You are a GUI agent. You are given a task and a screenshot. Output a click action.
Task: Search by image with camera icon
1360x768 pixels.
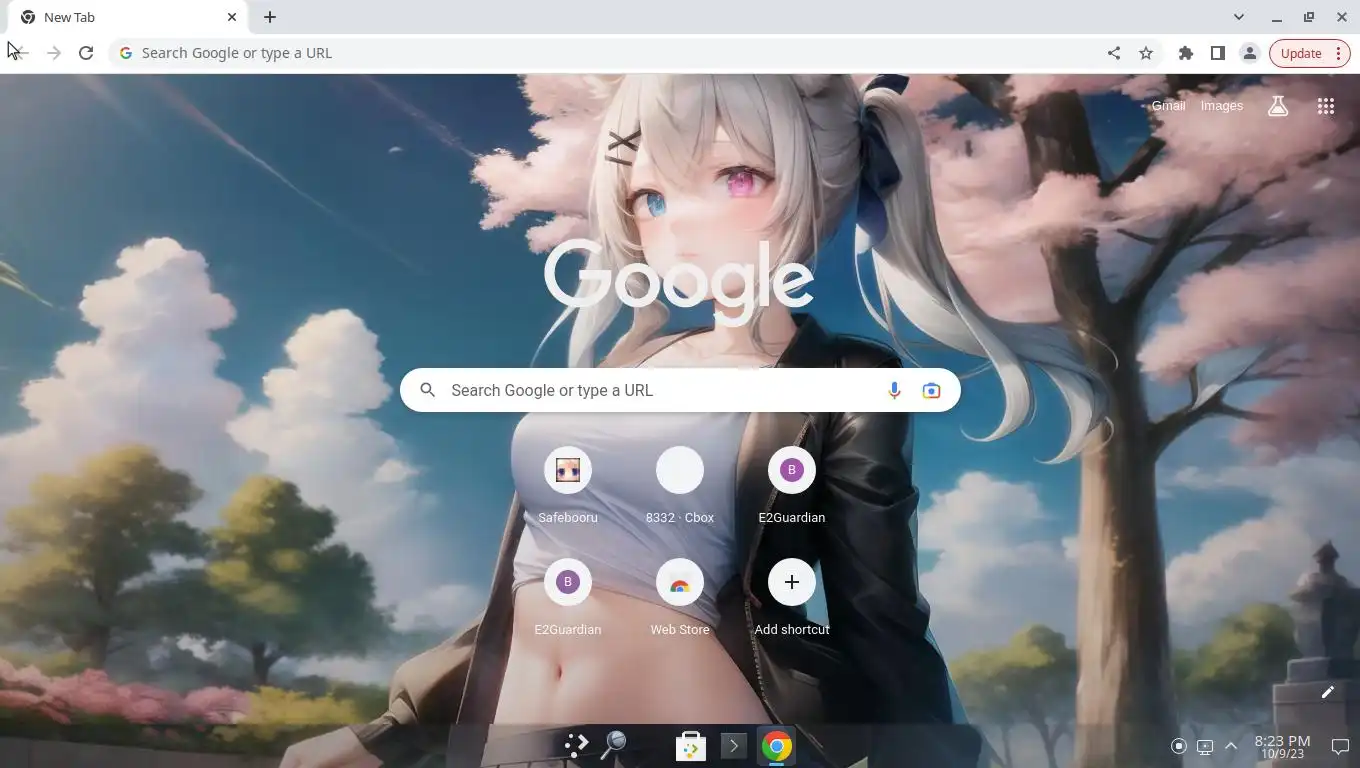pos(931,390)
